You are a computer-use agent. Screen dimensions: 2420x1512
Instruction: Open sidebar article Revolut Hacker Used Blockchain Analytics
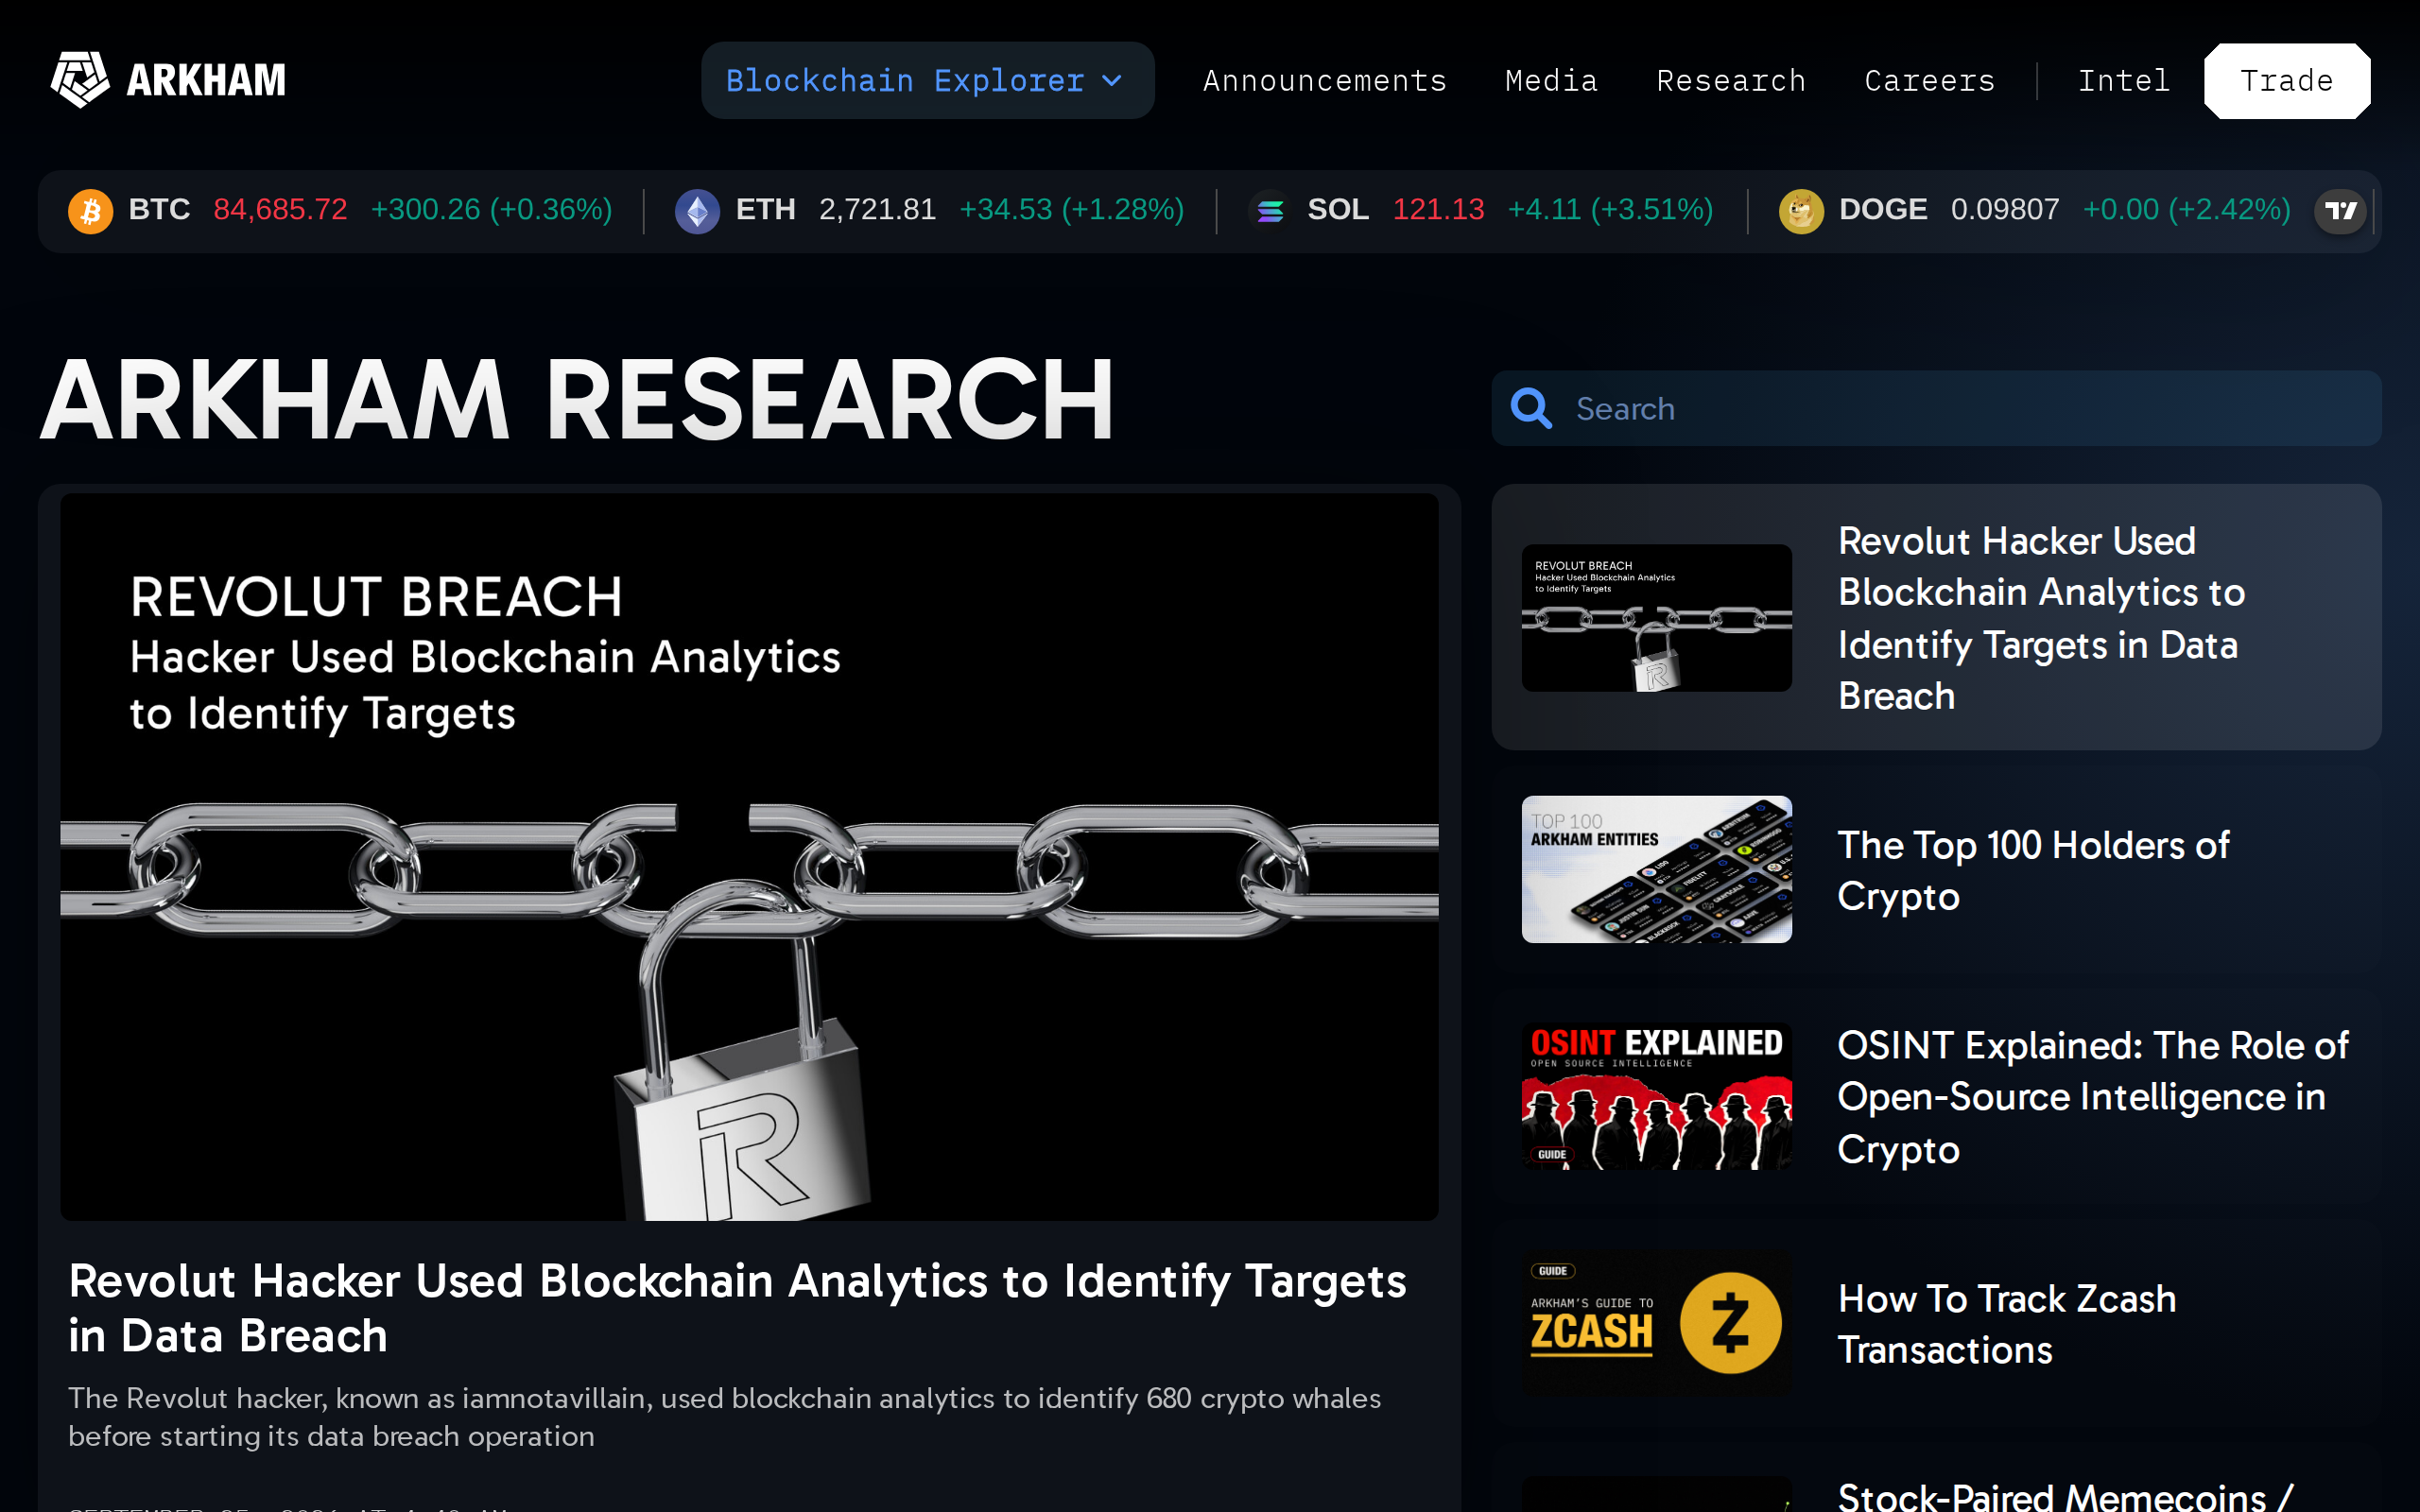tap(2041, 618)
